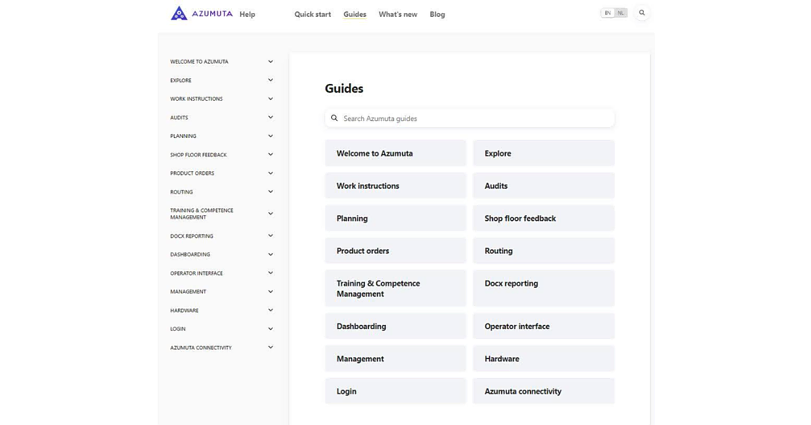
Task: Expand Product Orders sidebar chevron
Action: (271, 173)
